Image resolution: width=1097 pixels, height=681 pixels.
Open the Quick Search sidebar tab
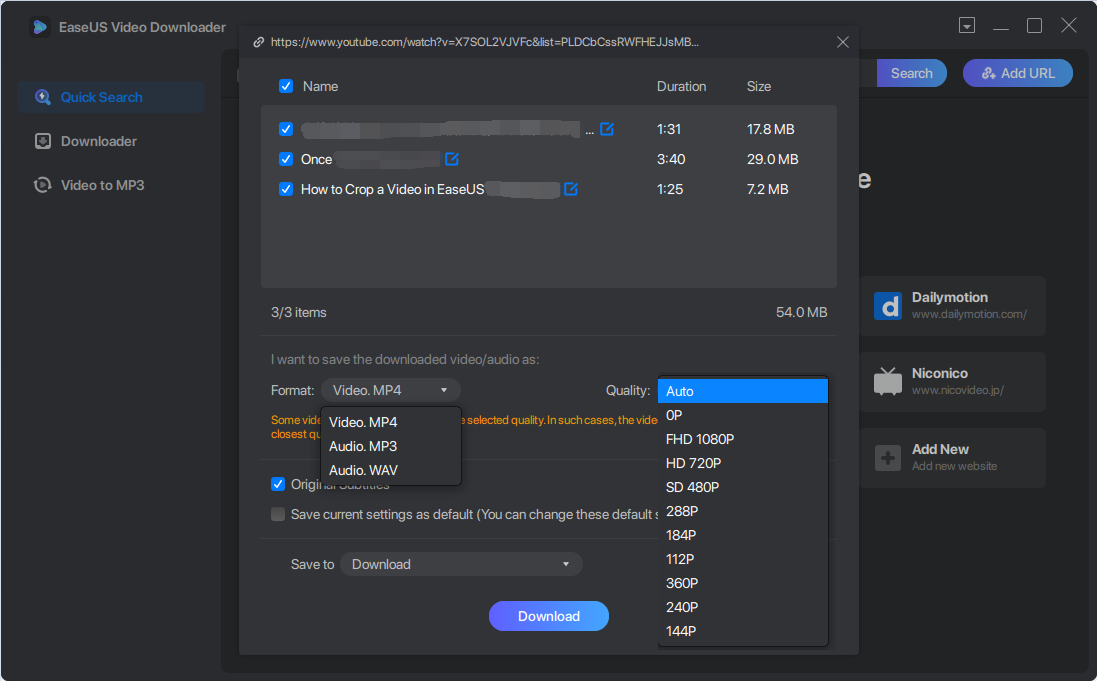(x=111, y=97)
